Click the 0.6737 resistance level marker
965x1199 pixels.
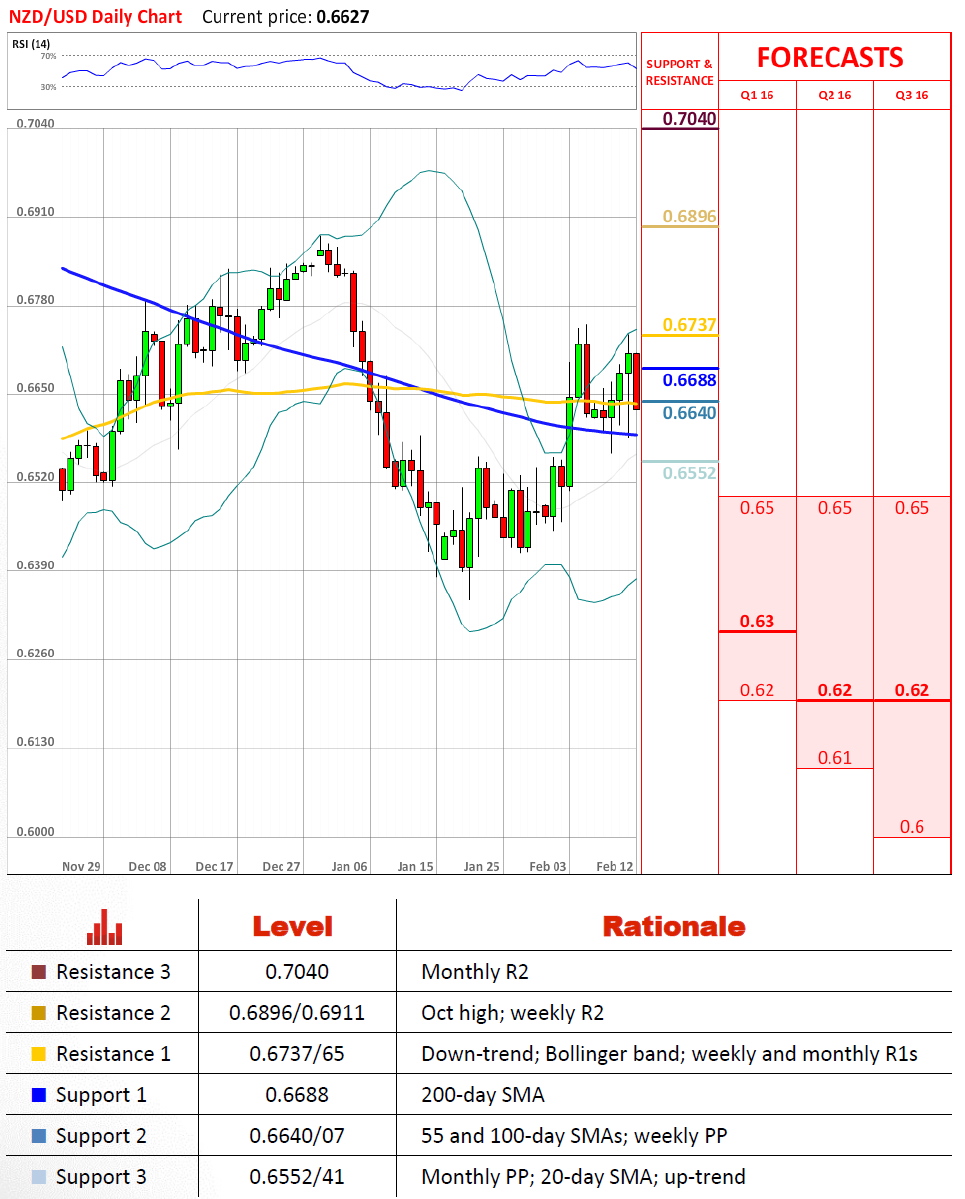[x=690, y=325]
